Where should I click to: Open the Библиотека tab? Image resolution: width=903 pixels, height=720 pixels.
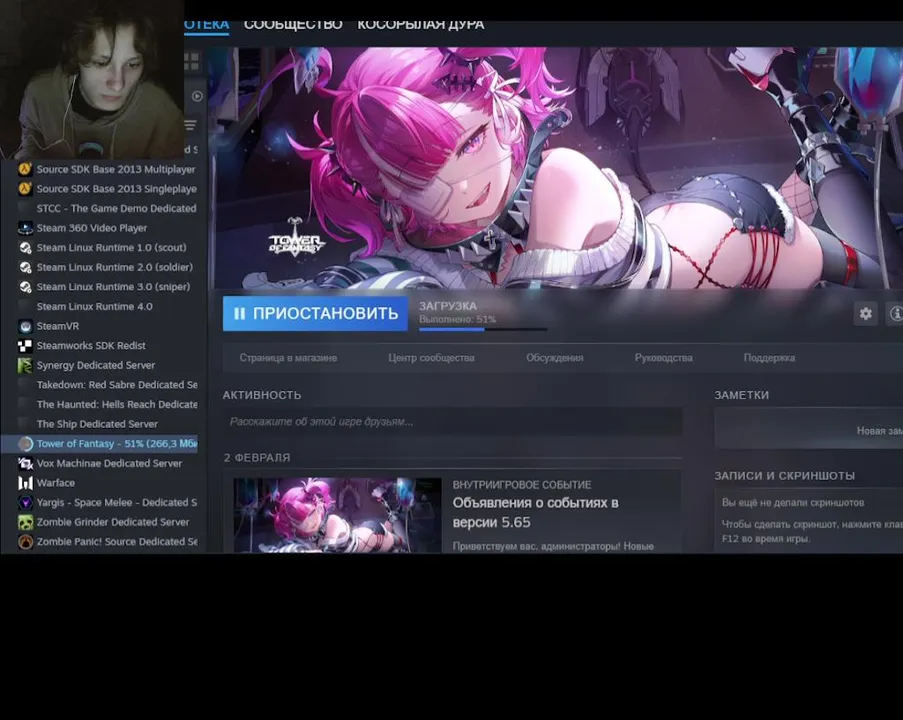point(207,25)
